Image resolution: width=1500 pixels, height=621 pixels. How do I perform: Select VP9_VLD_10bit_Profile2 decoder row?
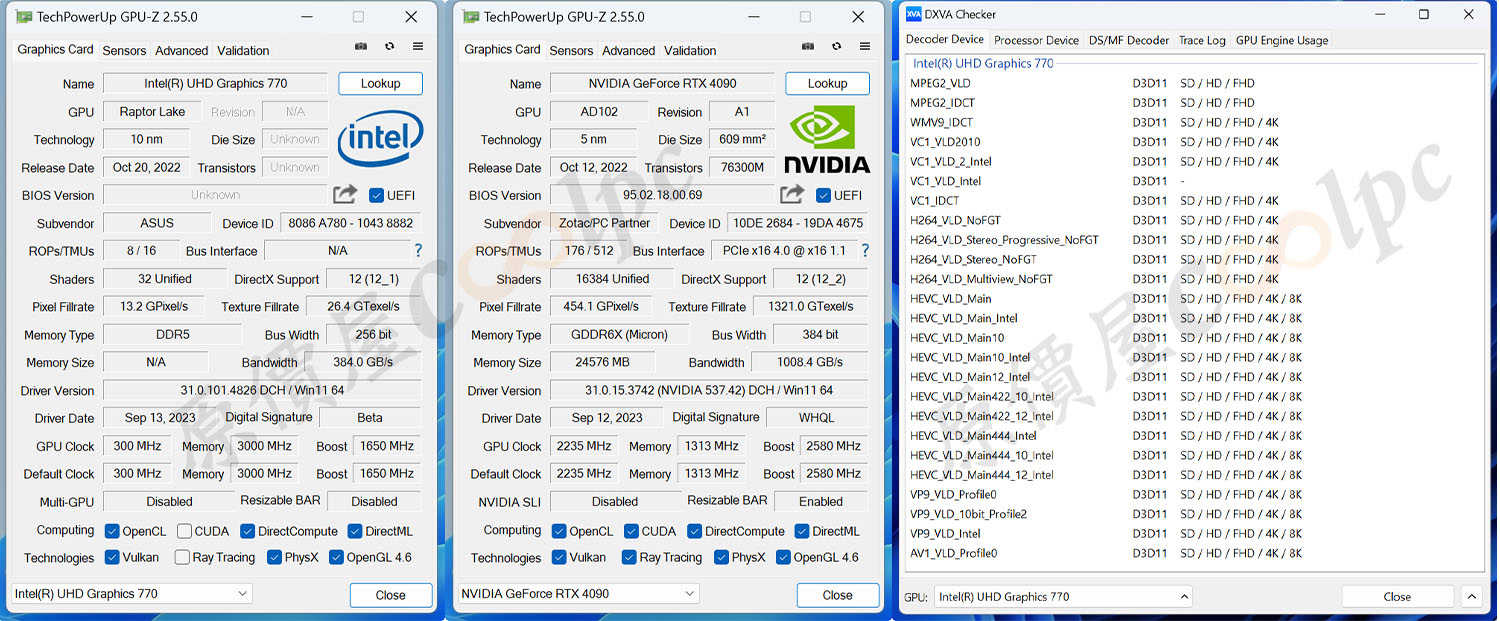[x=1193, y=514]
